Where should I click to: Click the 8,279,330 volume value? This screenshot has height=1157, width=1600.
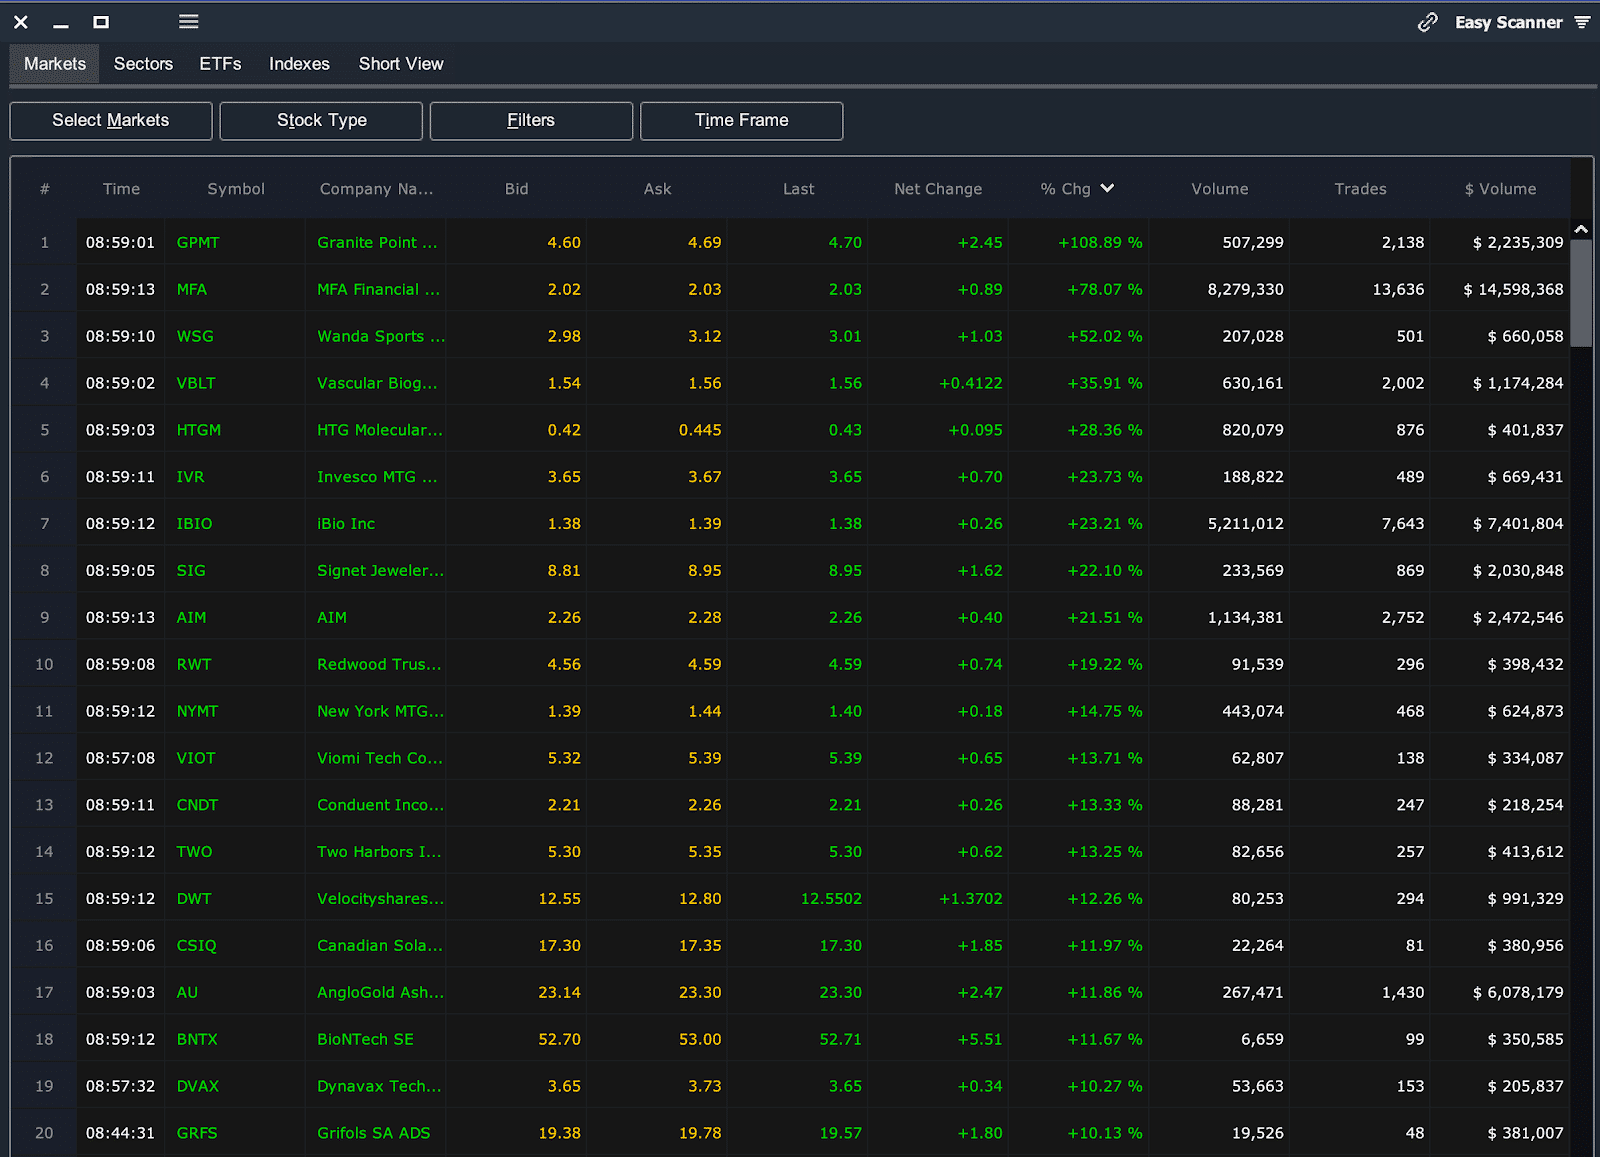click(1245, 290)
